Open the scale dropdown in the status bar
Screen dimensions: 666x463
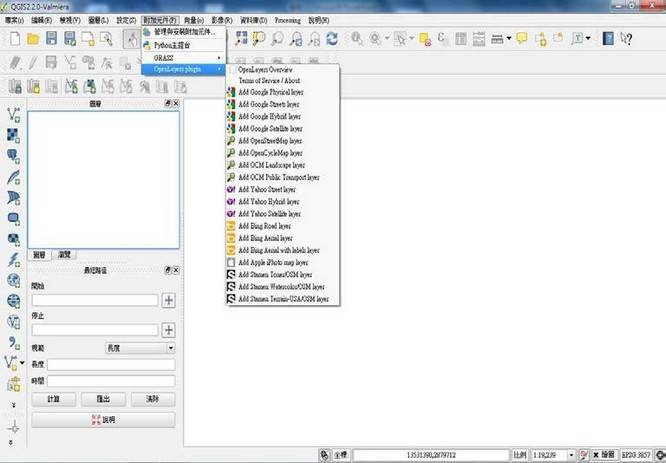pyautogui.click(x=571, y=455)
